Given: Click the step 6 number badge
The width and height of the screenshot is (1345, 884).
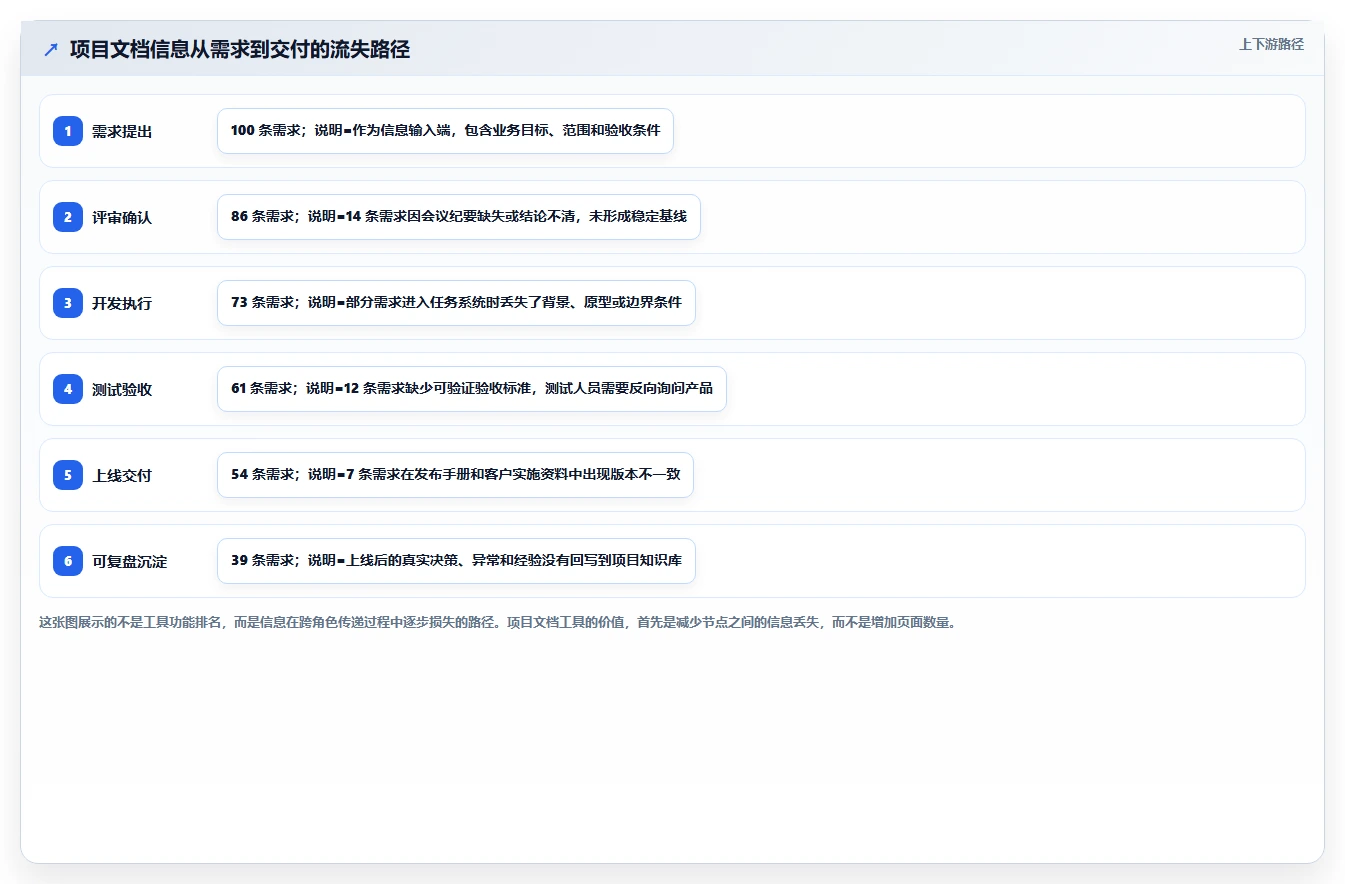Looking at the screenshot, I should click(x=68, y=561).
